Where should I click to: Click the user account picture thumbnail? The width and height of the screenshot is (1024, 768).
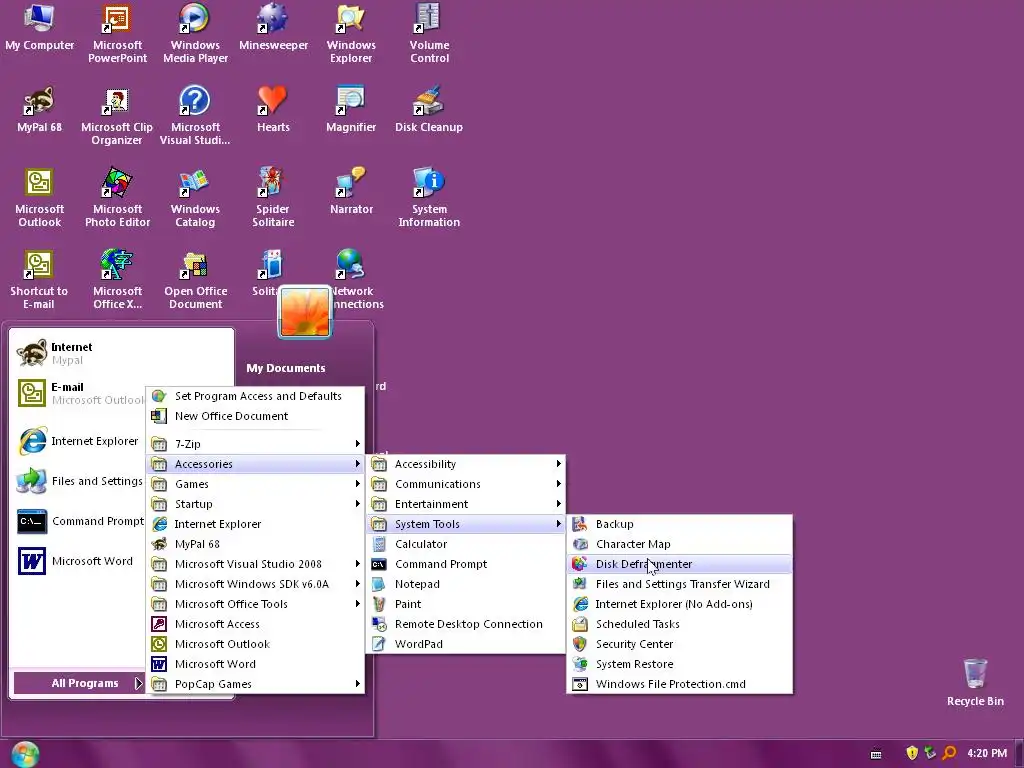pos(305,312)
